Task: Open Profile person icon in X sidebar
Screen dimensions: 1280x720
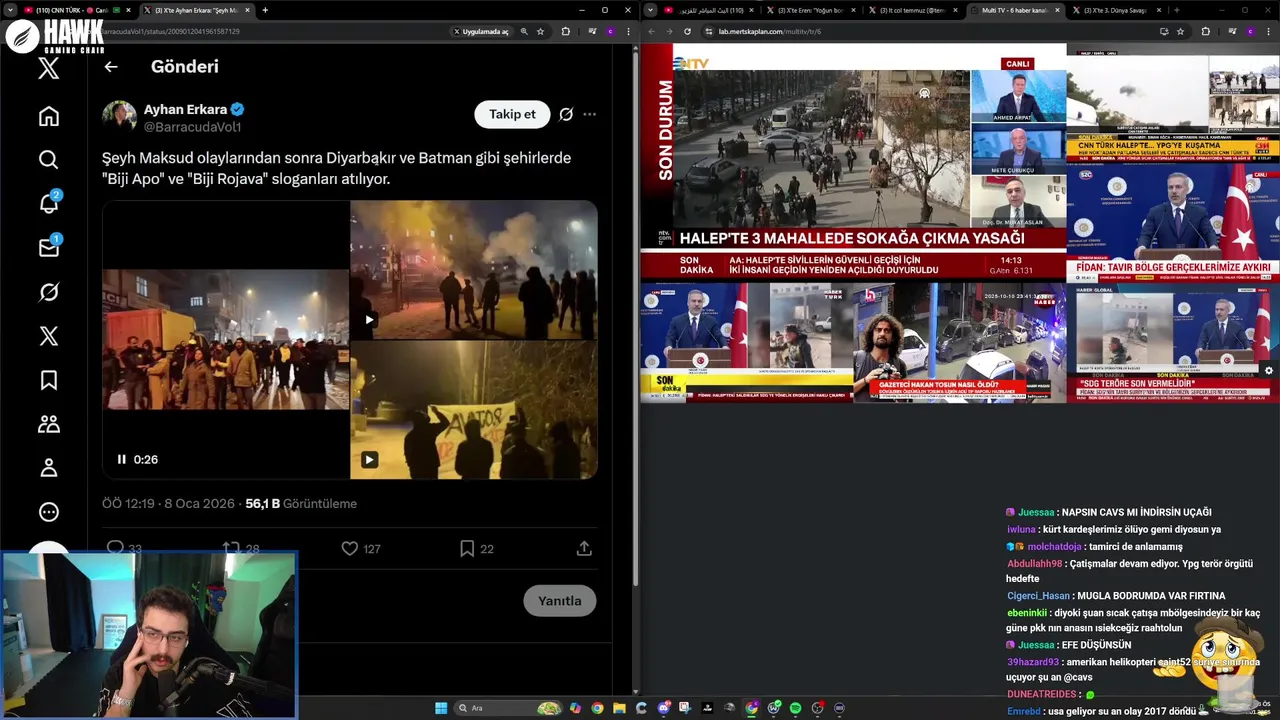Action: (49, 468)
